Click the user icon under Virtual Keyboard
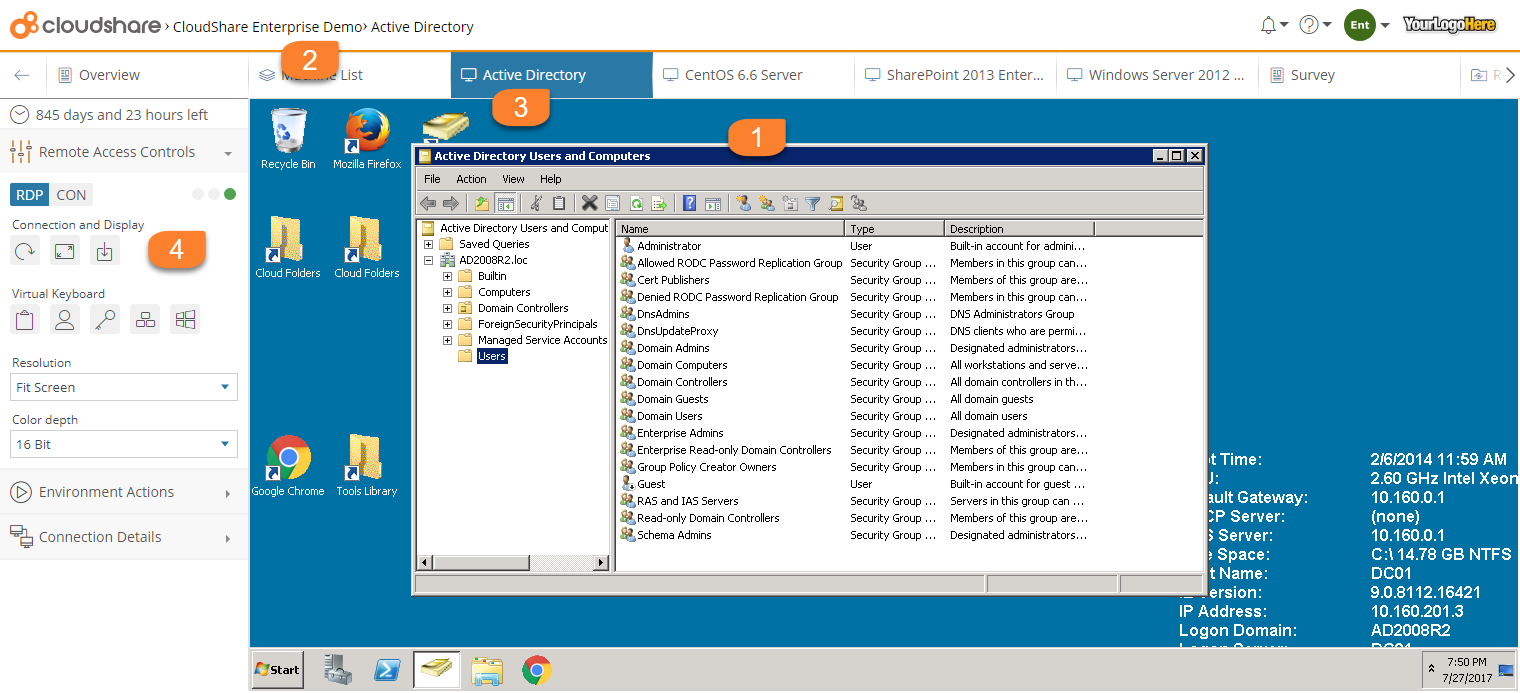This screenshot has width=1520, height=693. click(65, 319)
